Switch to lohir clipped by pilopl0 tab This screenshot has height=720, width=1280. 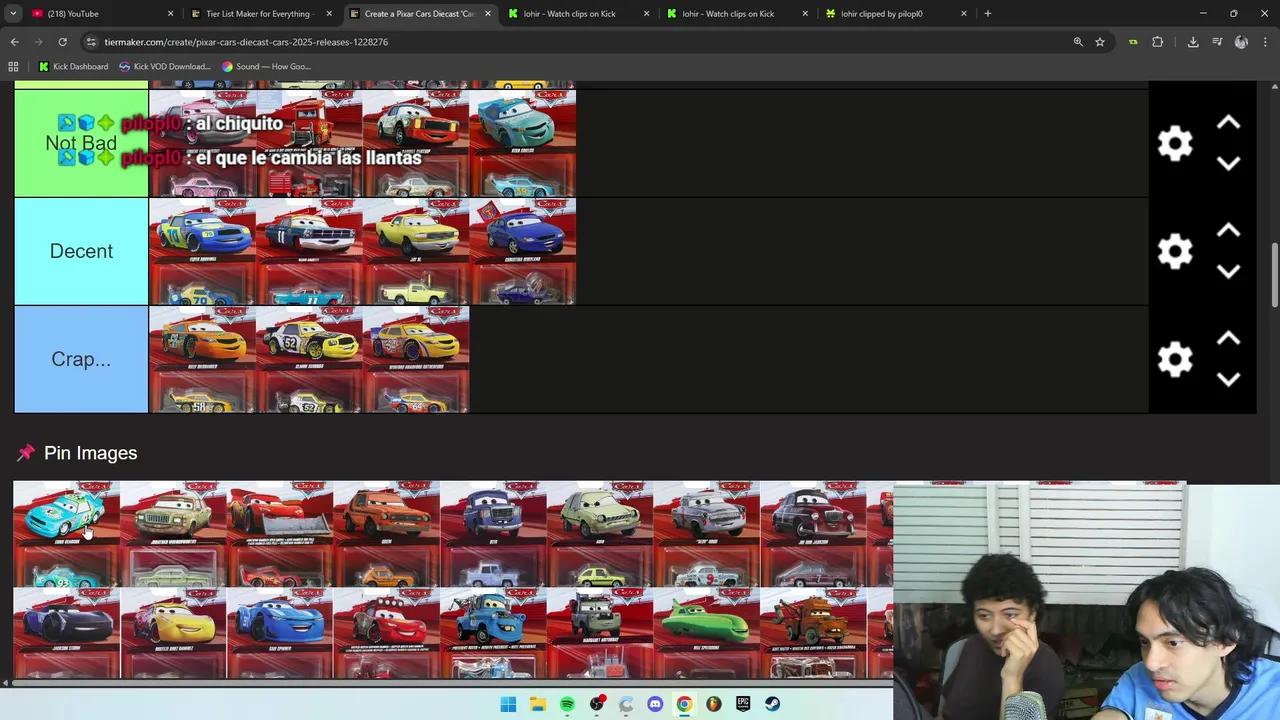(x=895, y=14)
